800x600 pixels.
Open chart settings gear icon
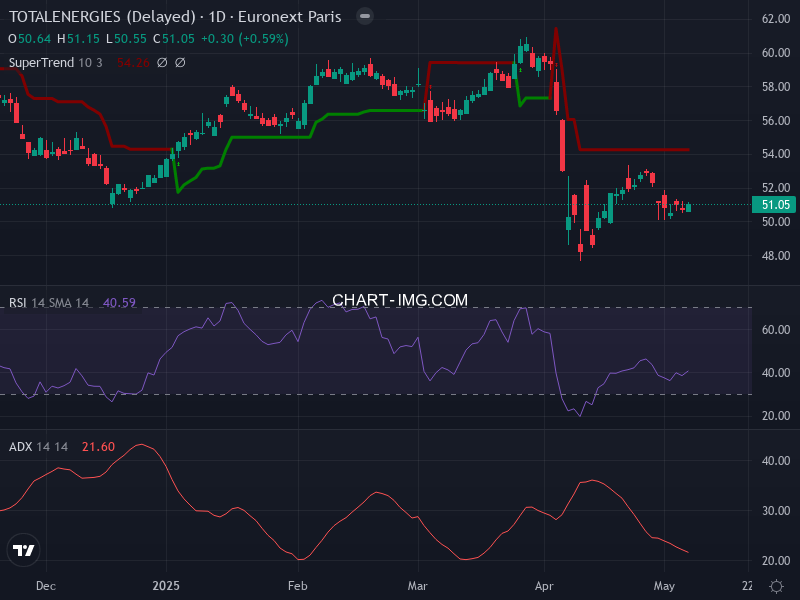tap(776, 586)
